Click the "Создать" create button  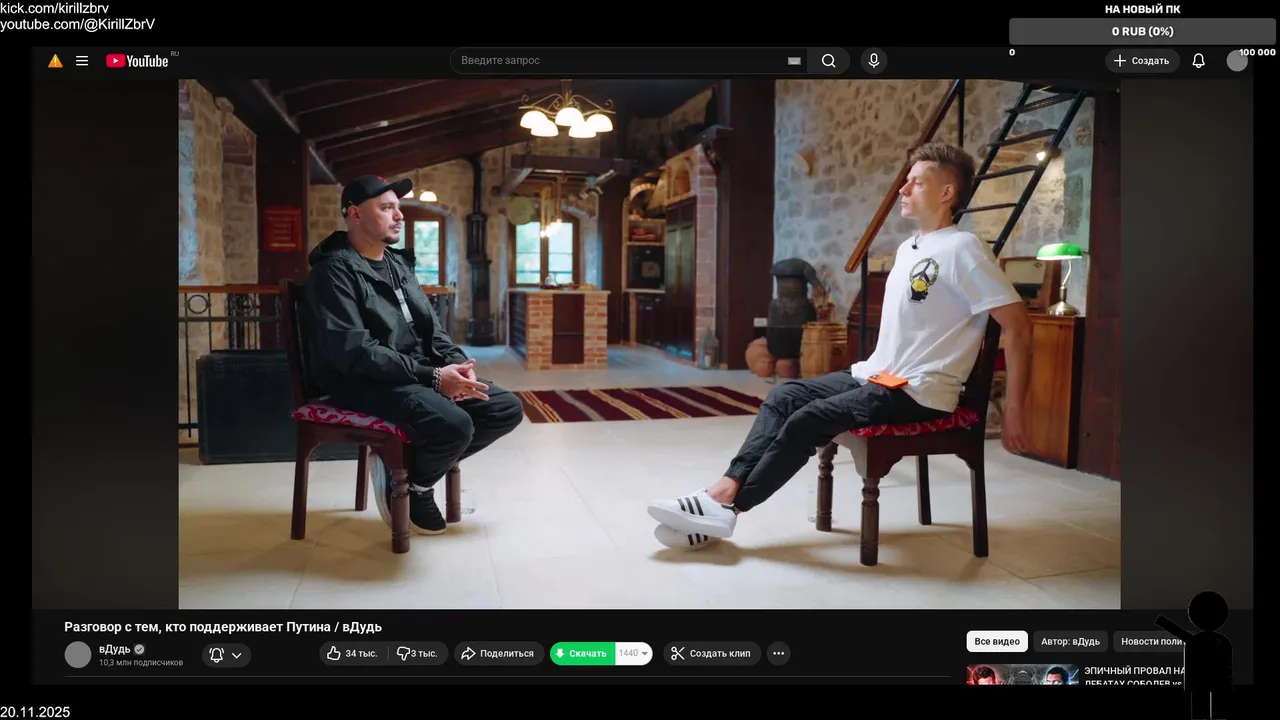1141,61
